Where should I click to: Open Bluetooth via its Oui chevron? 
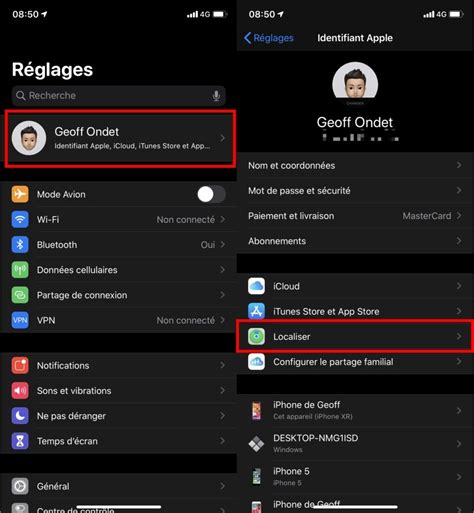click(x=222, y=245)
